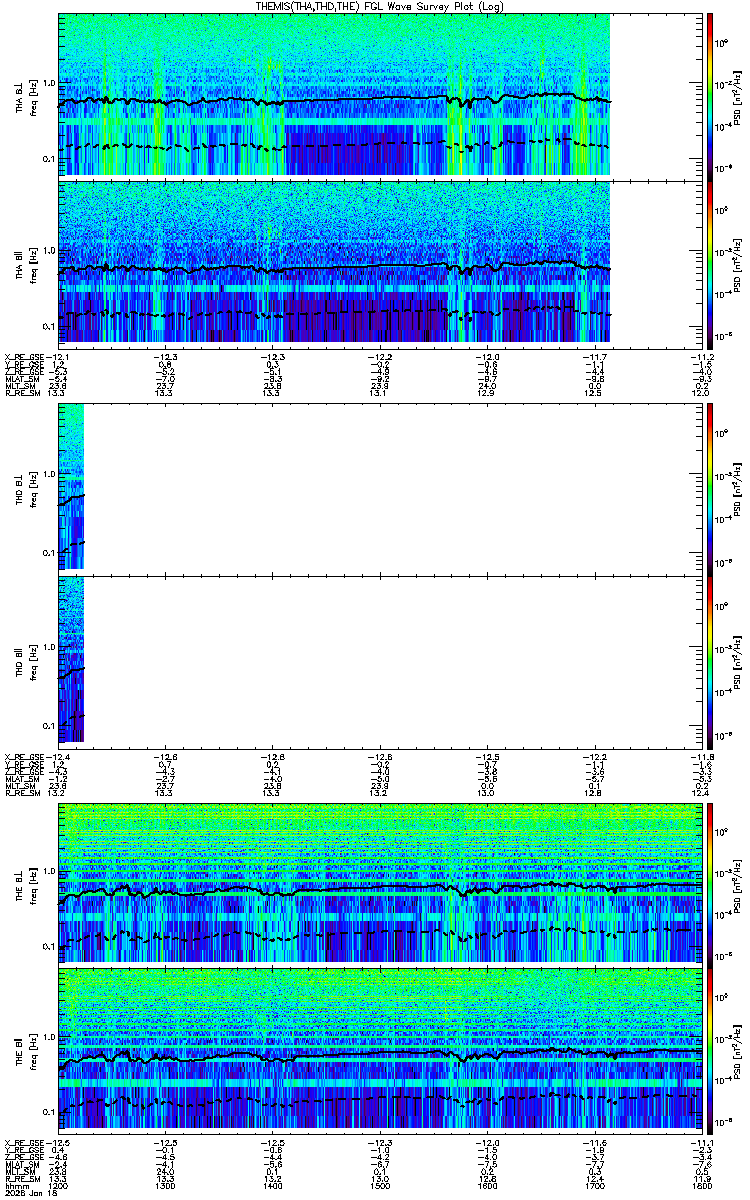Click the 0.1 frequency tick on THE B-parallel
This screenshot has width=750, height=1200.
pos(49,1112)
